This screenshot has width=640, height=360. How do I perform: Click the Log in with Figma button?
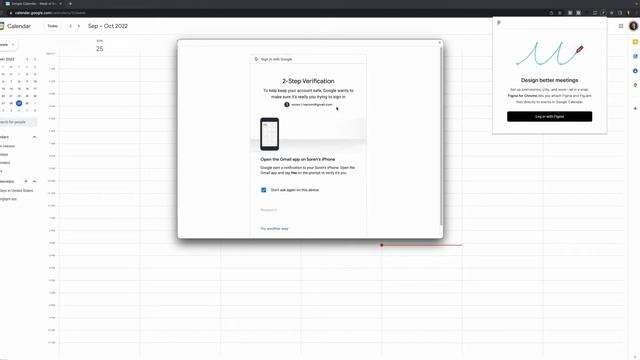549,116
